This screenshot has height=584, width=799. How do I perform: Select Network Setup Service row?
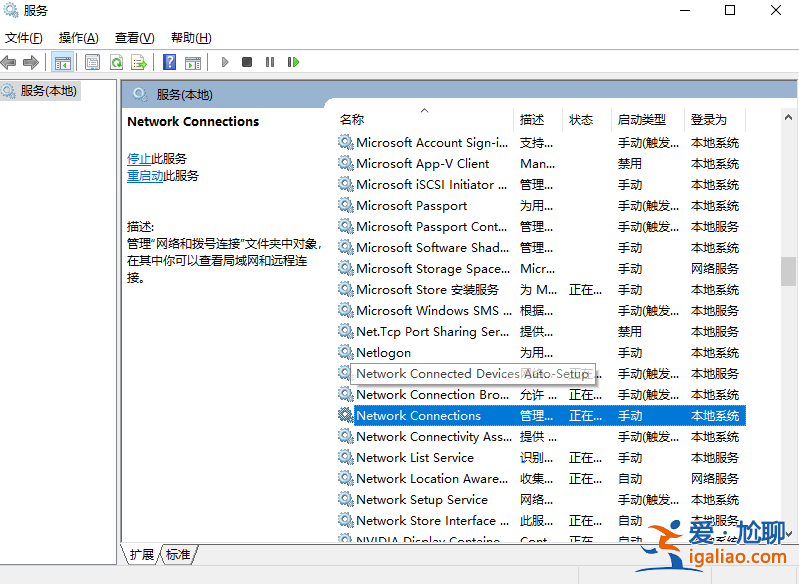tap(422, 499)
